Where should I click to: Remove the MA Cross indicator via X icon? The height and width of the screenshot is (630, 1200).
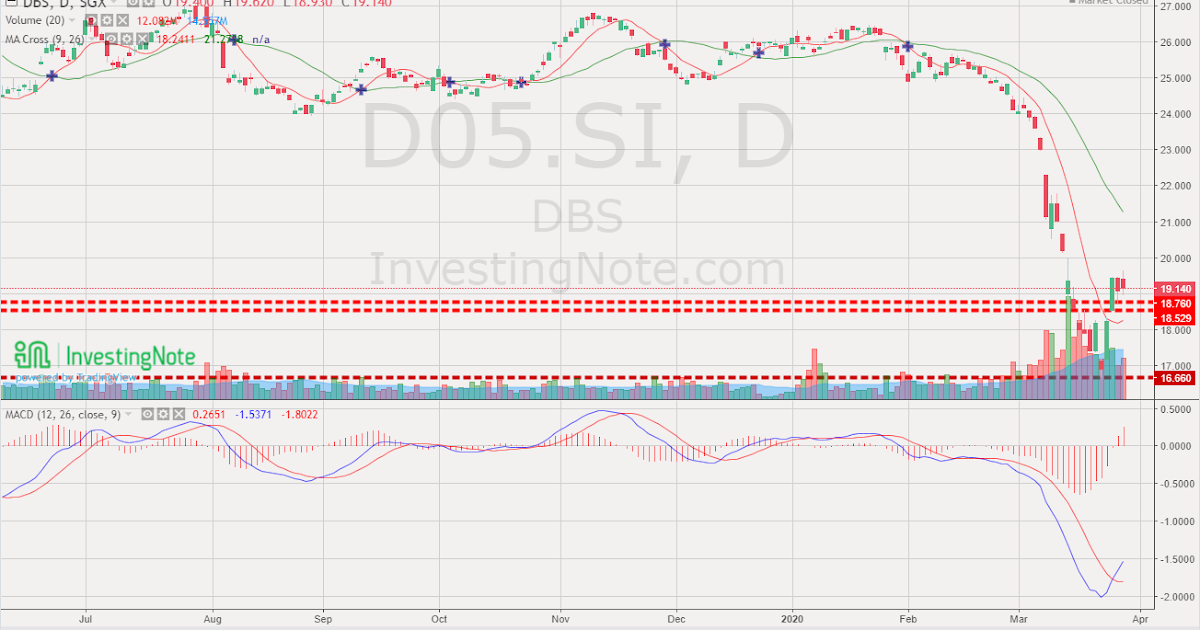(143, 40)
